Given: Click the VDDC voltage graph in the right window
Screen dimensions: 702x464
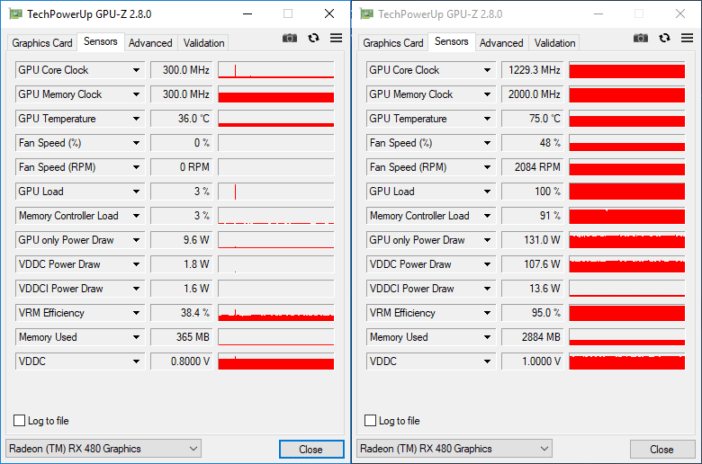Looking at the screenshot, I should point(627,361).
